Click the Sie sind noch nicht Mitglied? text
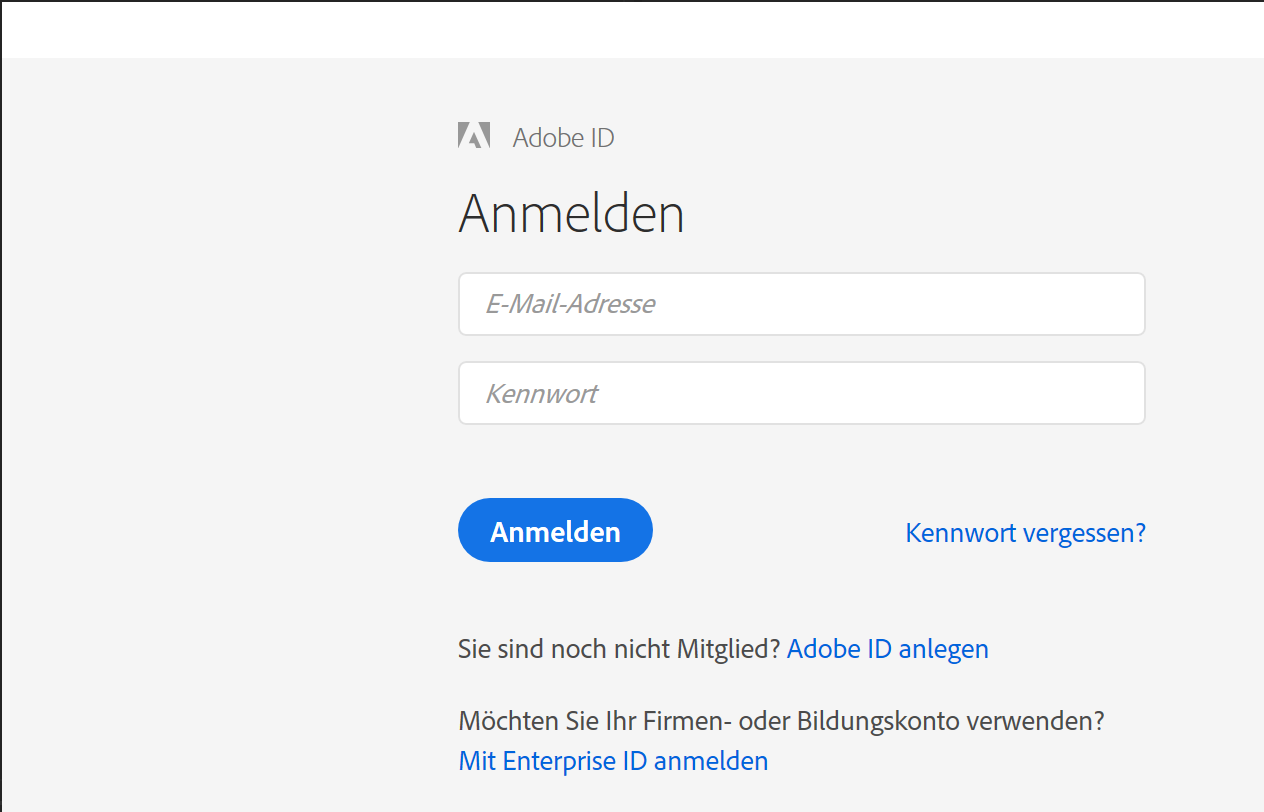The width and height of the screenshot is (1264, 812). (618, 649)
